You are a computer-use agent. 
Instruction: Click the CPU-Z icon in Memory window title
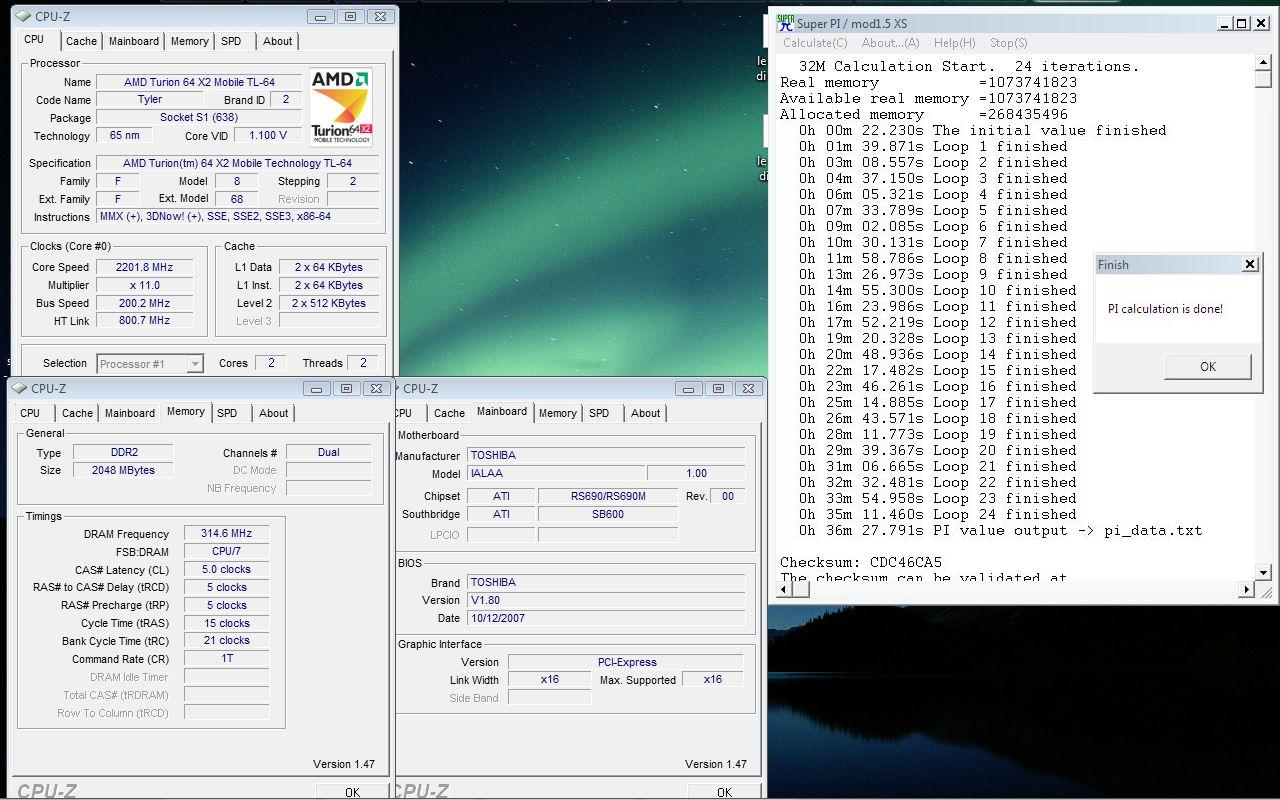point(17,388)
